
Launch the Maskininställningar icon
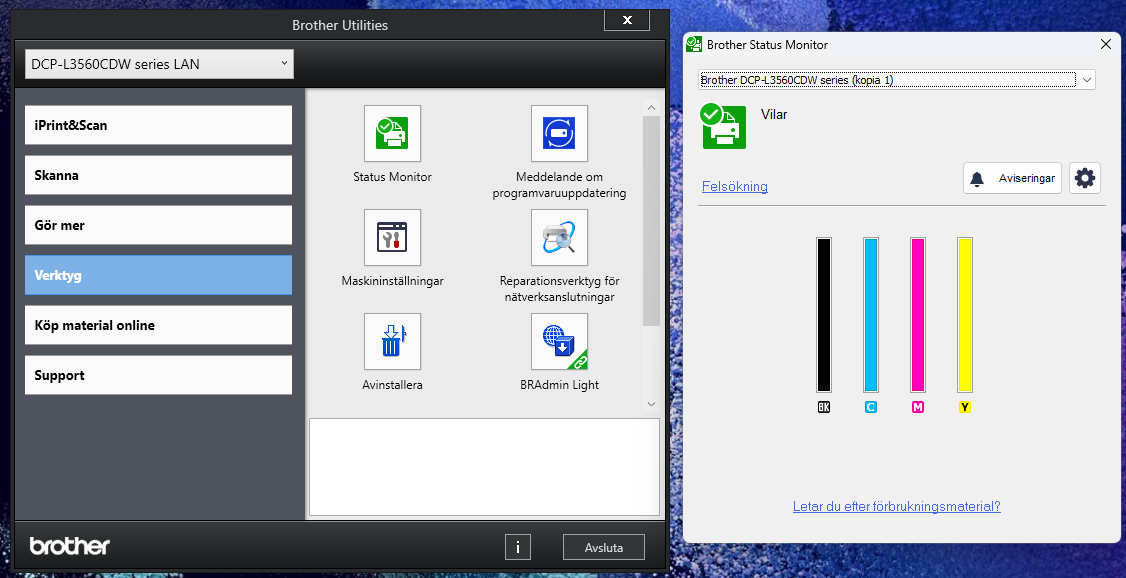(x=392, y=237)
